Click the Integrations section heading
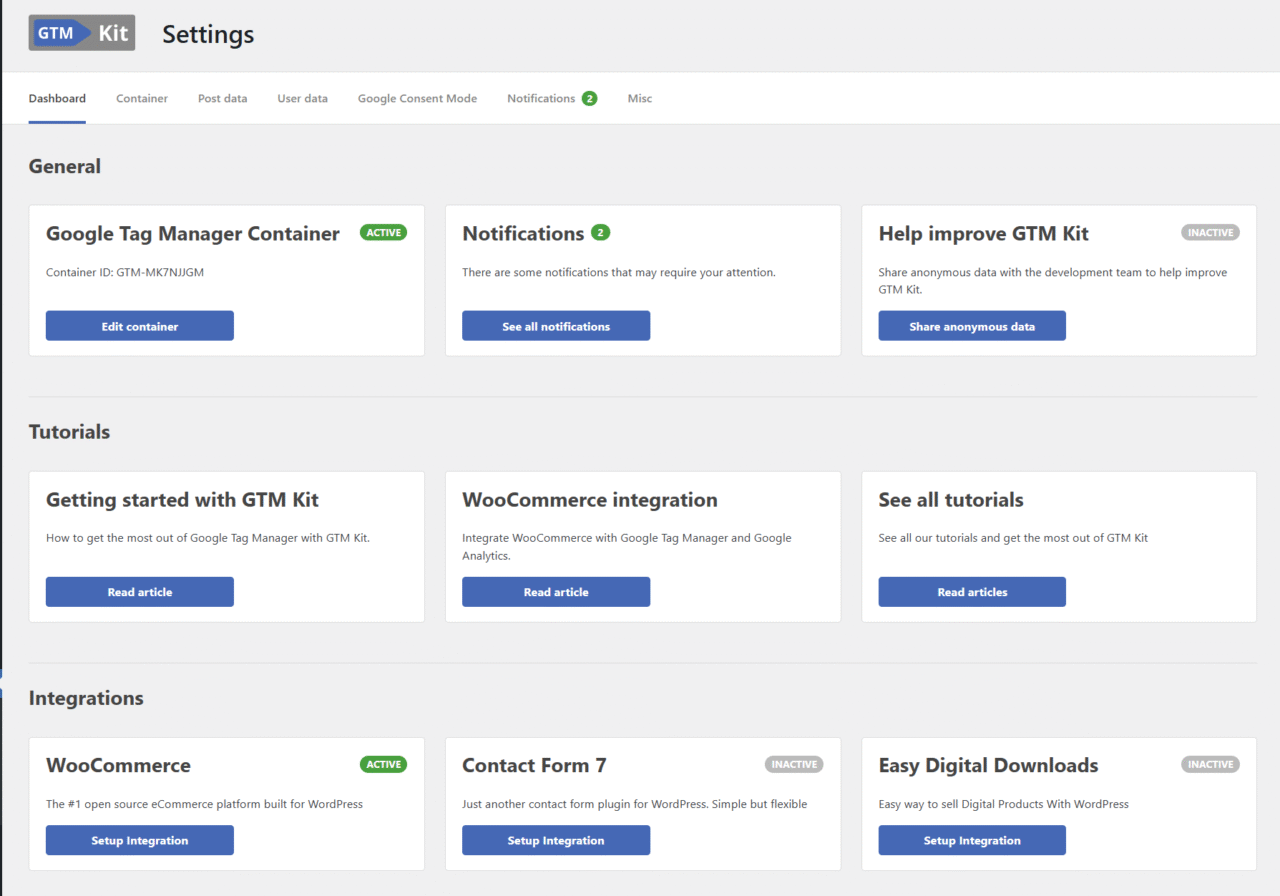Image resolution: width=1280 pixels, height=896 pixels. click(x=86, y=698)
